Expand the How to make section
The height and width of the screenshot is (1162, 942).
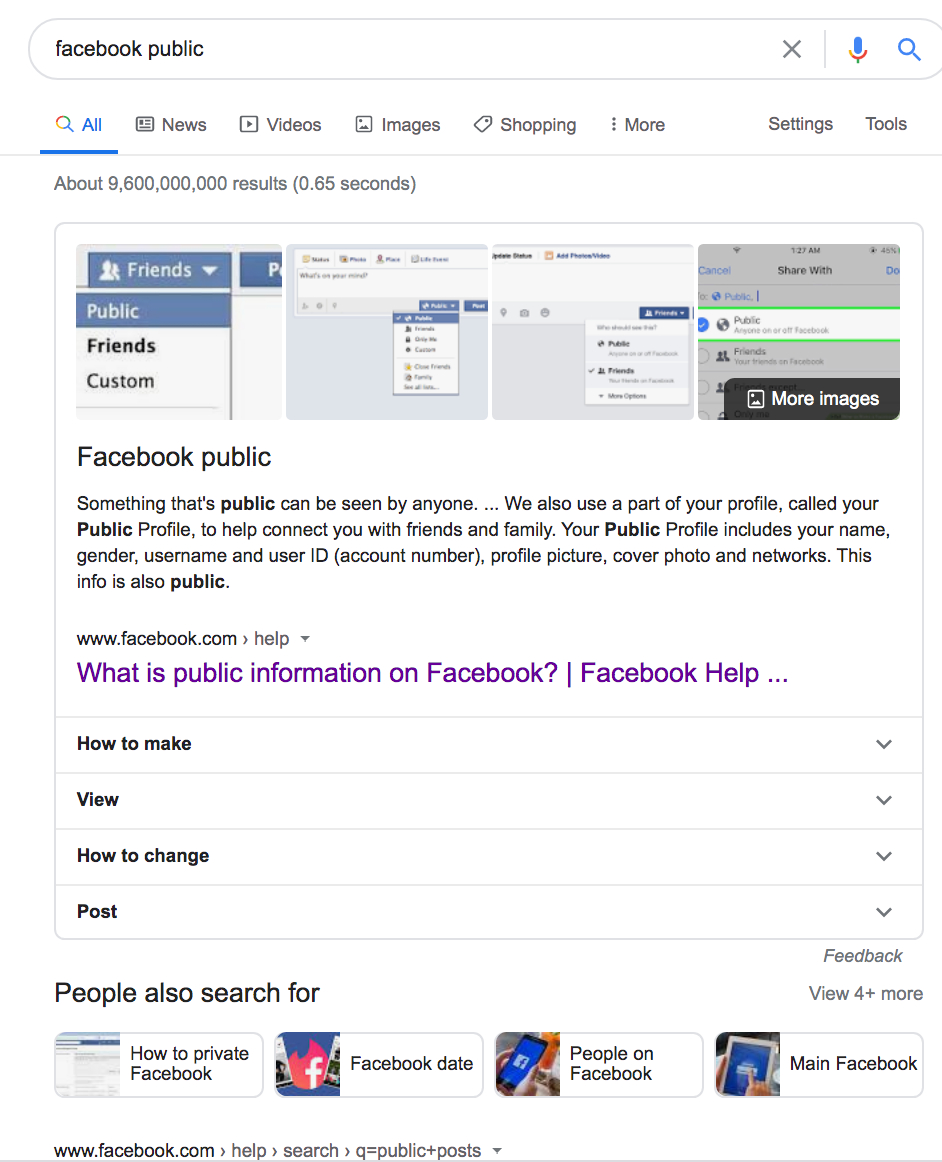coord(489,744)
